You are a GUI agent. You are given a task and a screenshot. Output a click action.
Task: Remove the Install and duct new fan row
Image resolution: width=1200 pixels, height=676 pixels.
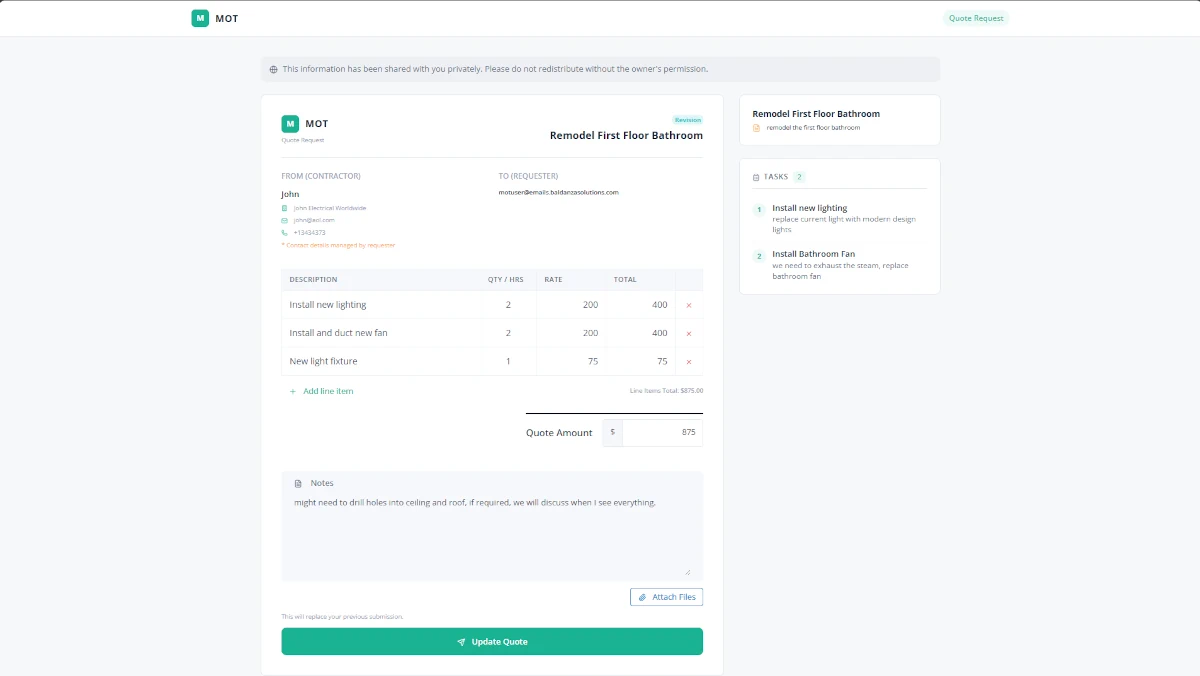click(689, 332)
